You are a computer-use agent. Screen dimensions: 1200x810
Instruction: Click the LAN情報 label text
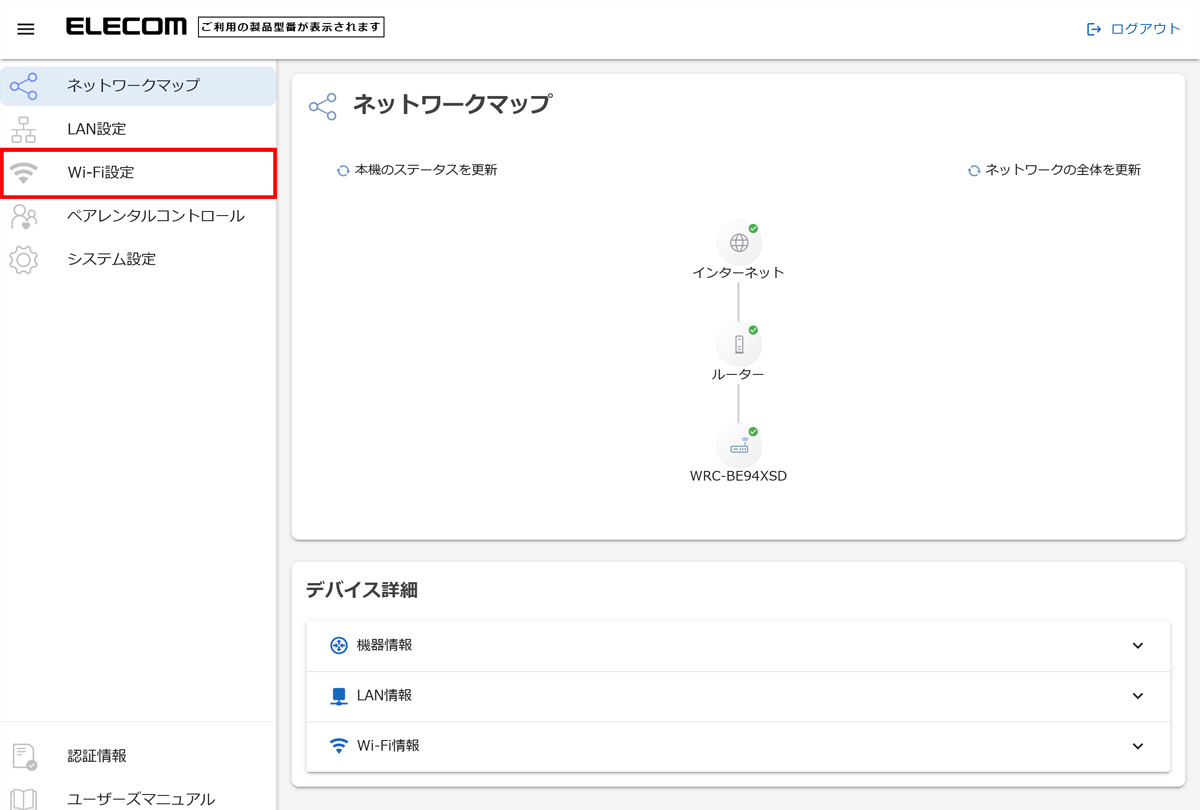point(385,695)
